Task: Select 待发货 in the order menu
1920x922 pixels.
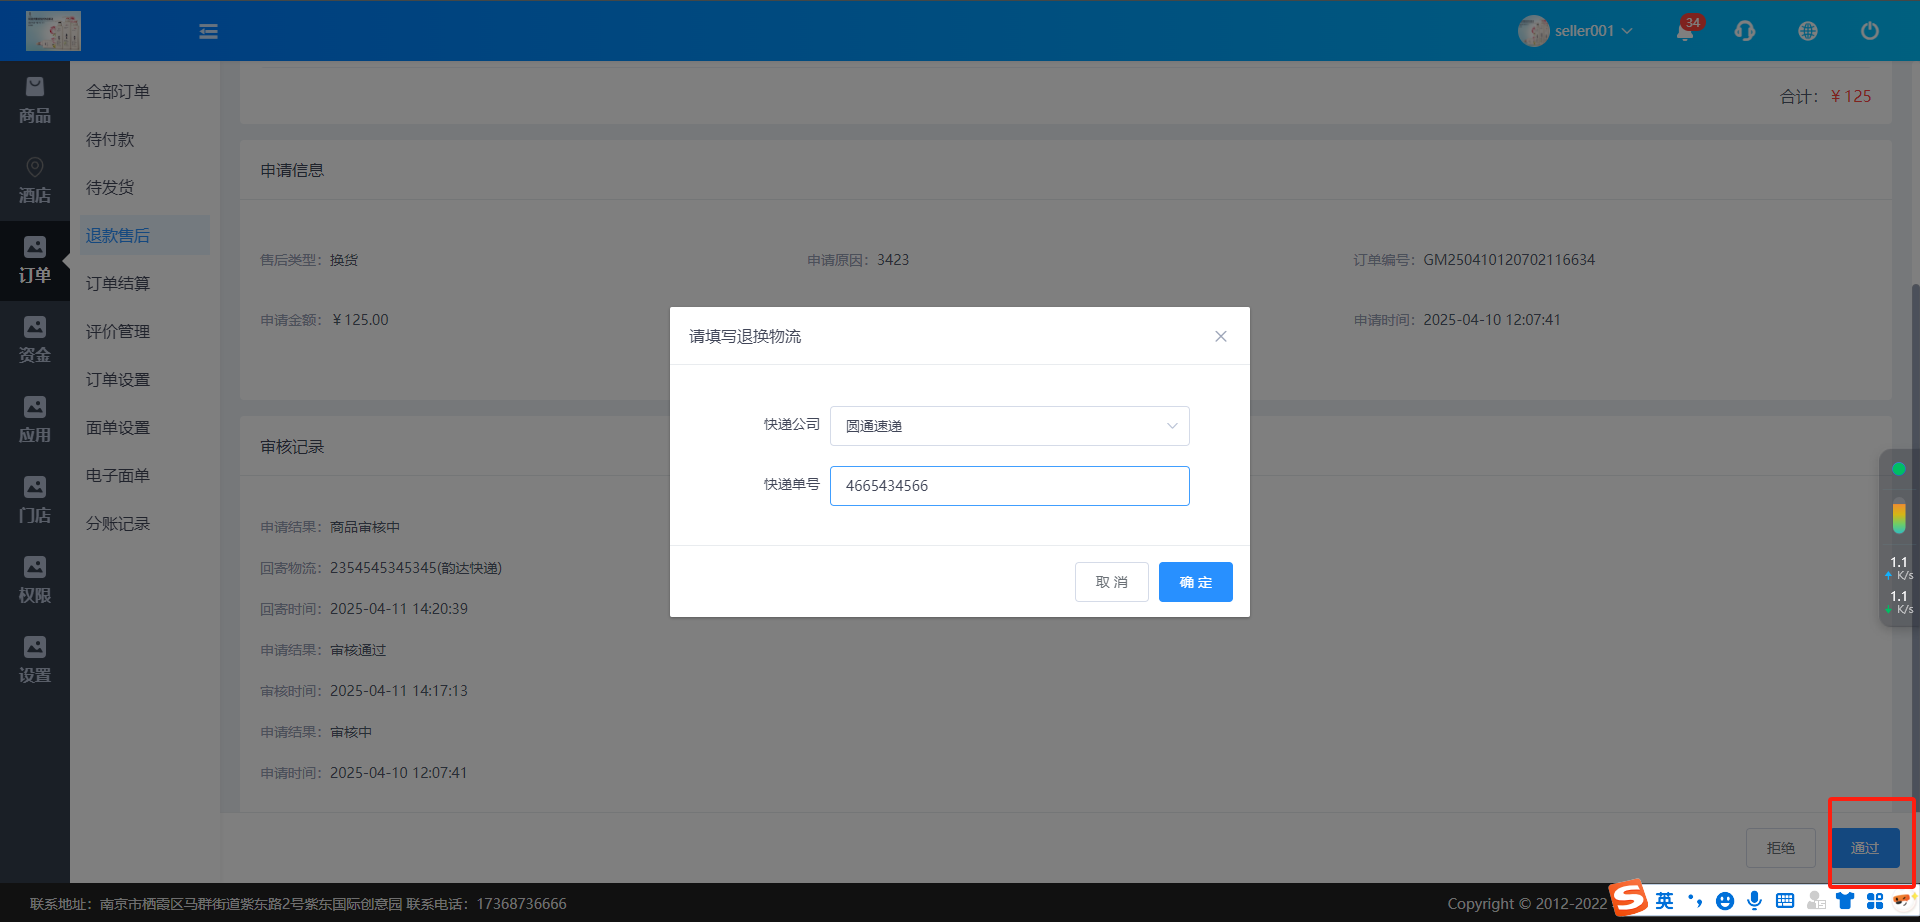Action: pyautogui.click(x=110, y=188)
